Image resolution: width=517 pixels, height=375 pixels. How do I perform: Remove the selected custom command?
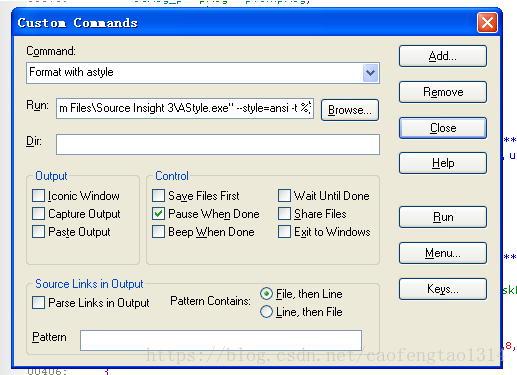pos(443,92)
